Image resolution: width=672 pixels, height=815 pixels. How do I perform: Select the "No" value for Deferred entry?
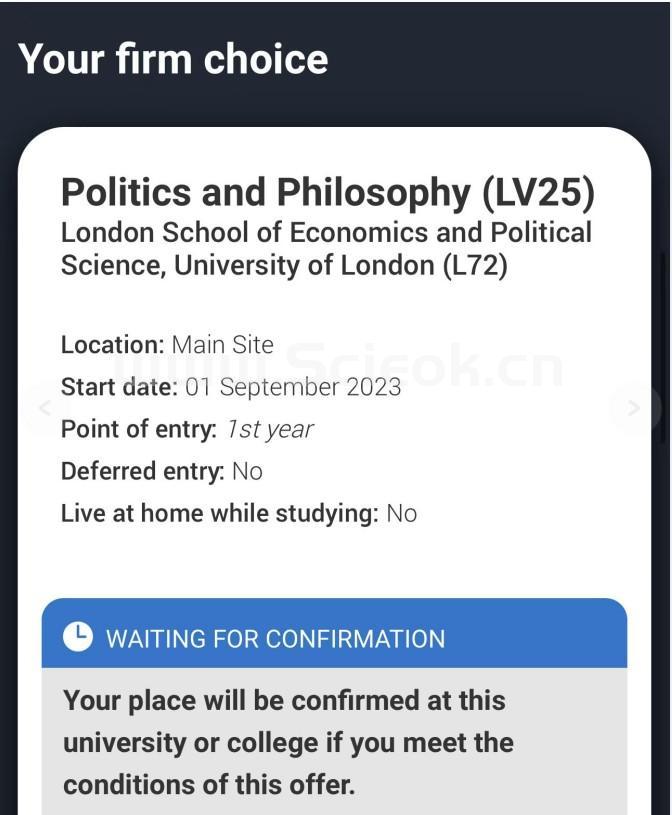click(247, 471)
